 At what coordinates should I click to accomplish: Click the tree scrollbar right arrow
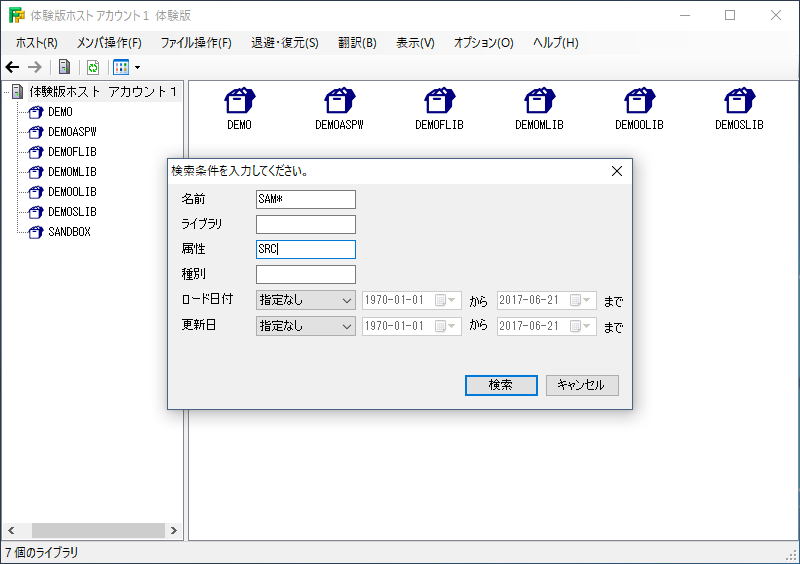(173, 530)
